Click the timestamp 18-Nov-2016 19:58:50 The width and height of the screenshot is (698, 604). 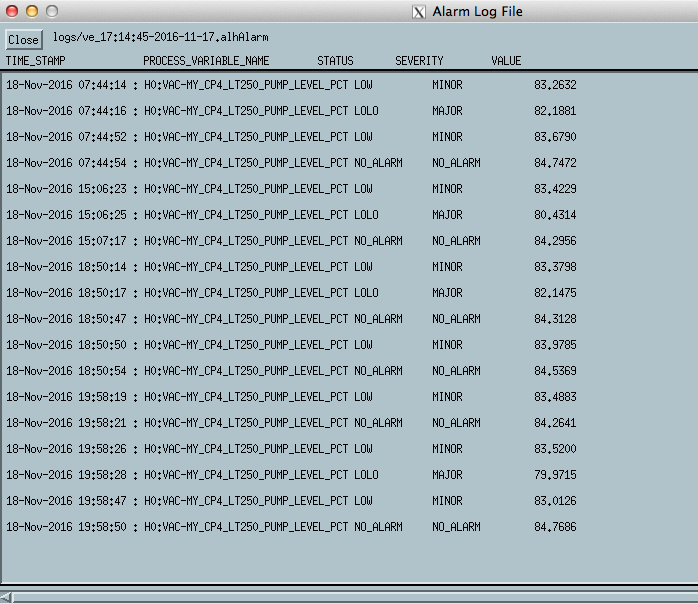click(66, 527)
